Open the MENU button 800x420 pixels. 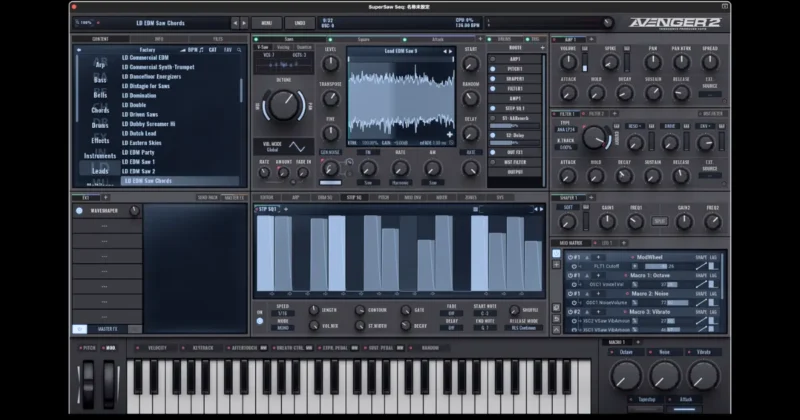(x=266, y=23)
